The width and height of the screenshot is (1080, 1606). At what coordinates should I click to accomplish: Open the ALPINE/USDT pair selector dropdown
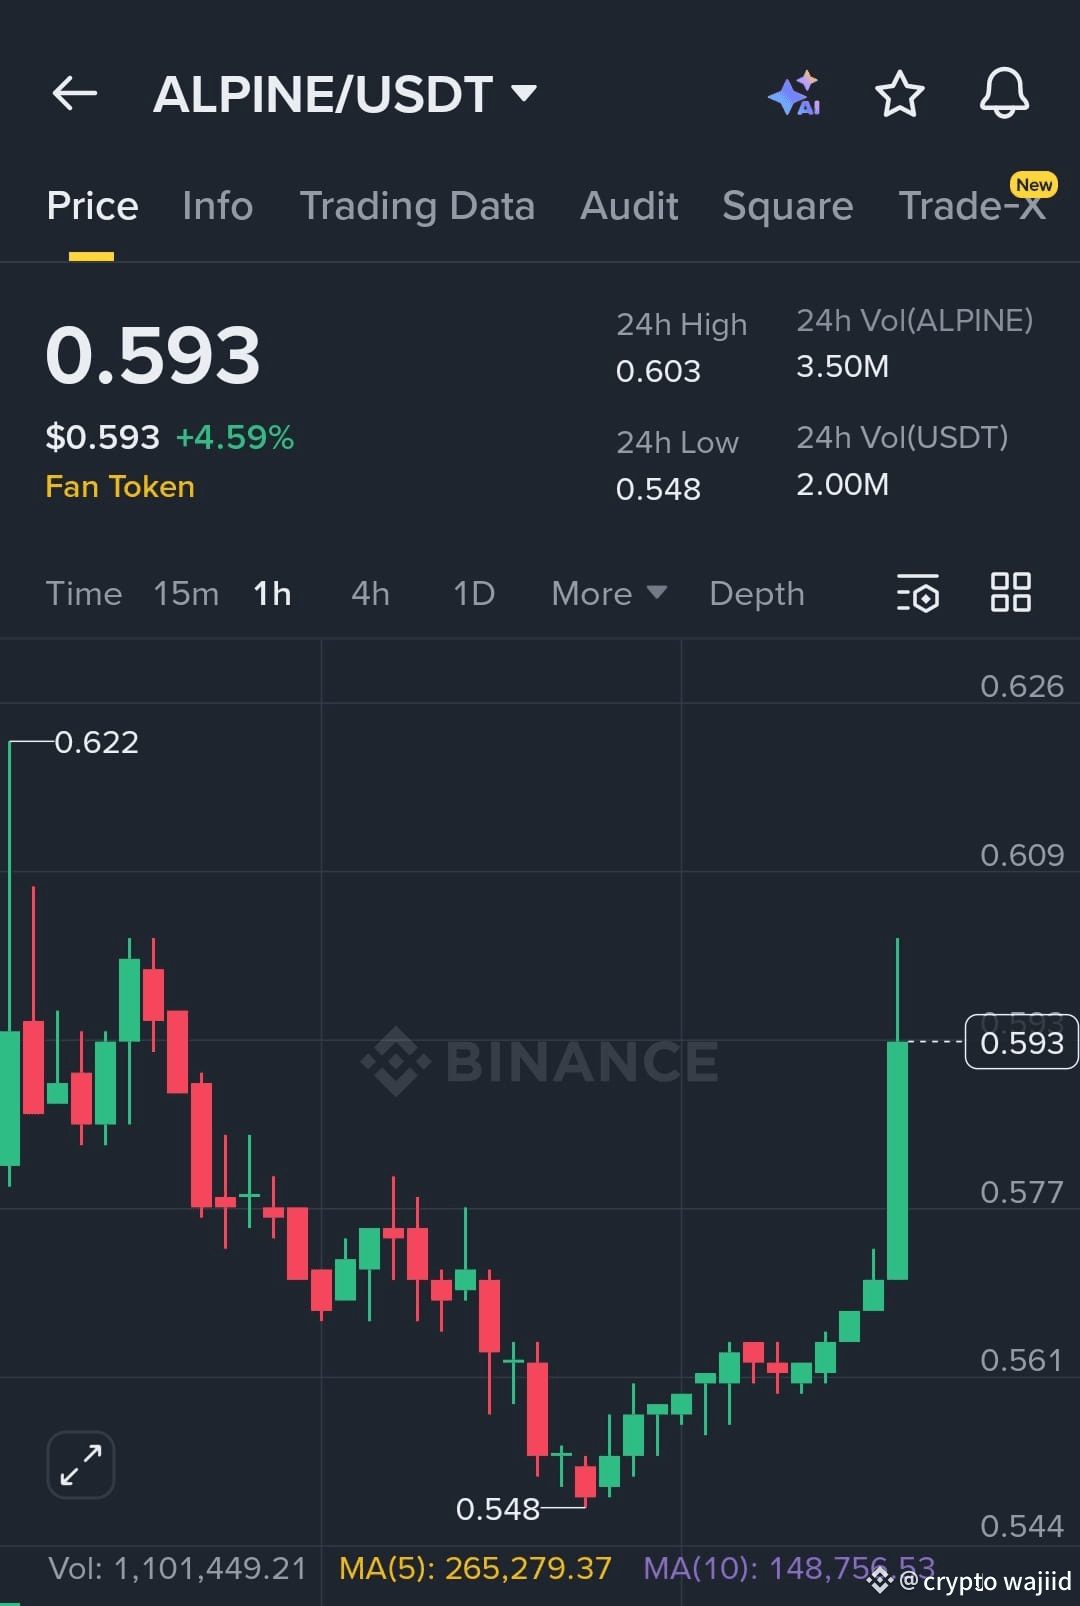click(x=345, y=94)
